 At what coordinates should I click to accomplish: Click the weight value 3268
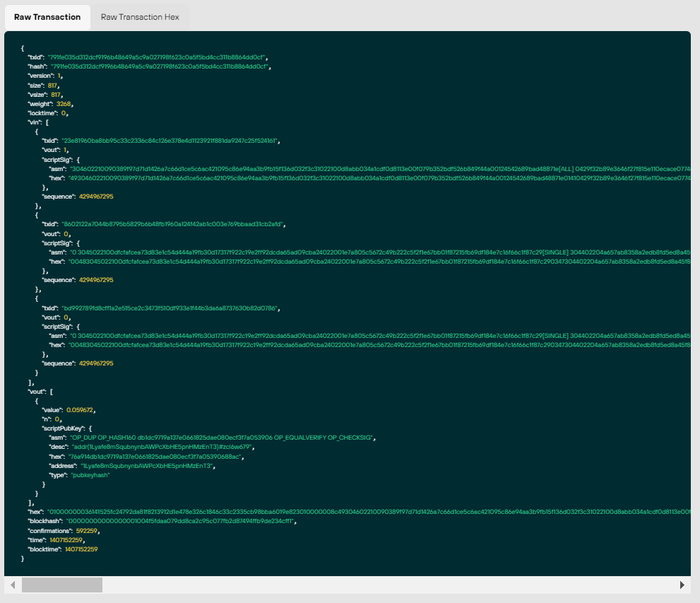(64, 103)
